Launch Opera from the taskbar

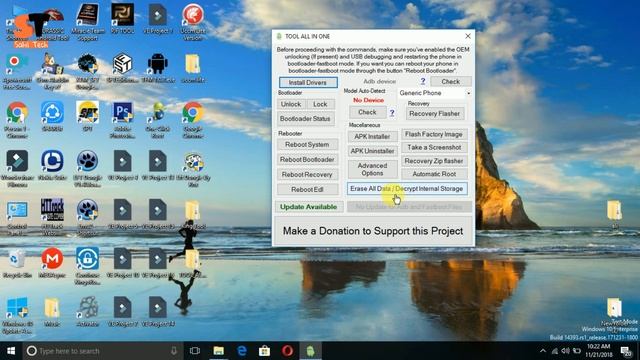287,351
